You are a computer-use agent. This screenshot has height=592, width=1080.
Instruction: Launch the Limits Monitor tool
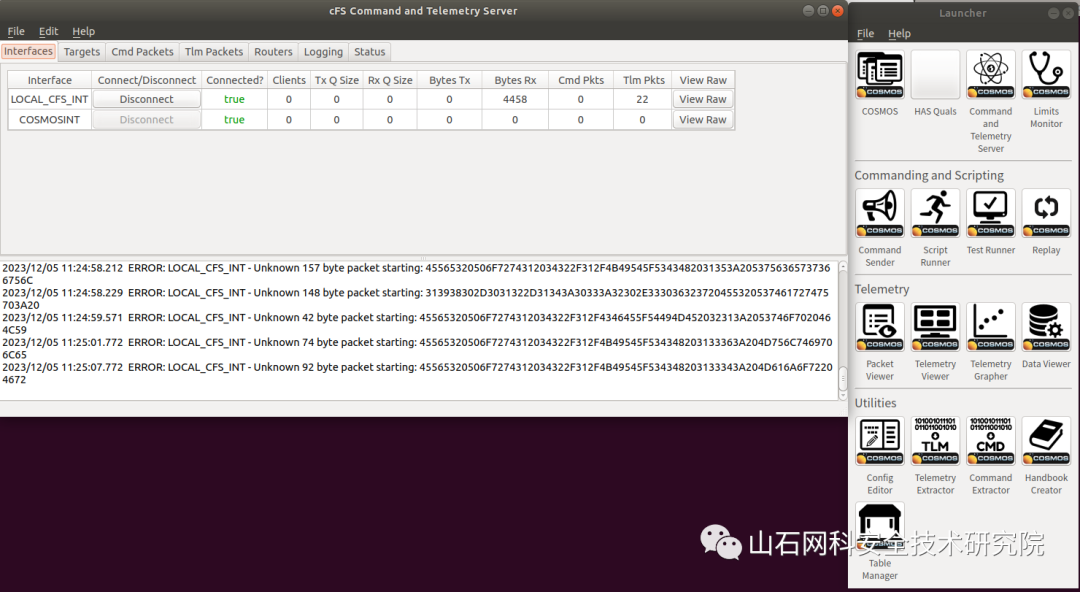(x=1046, y=74)
